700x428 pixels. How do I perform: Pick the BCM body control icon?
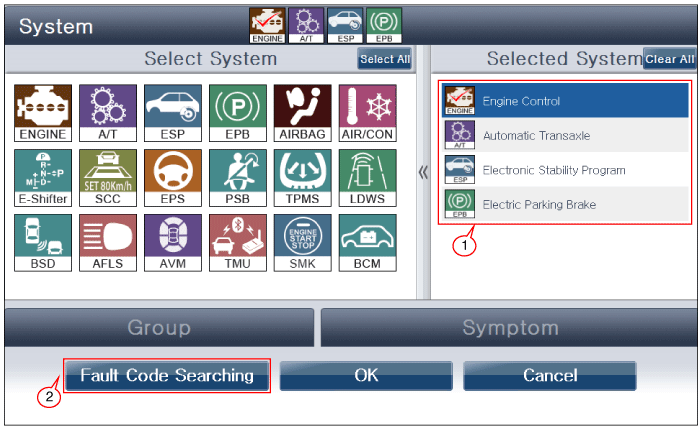(367, 243)
